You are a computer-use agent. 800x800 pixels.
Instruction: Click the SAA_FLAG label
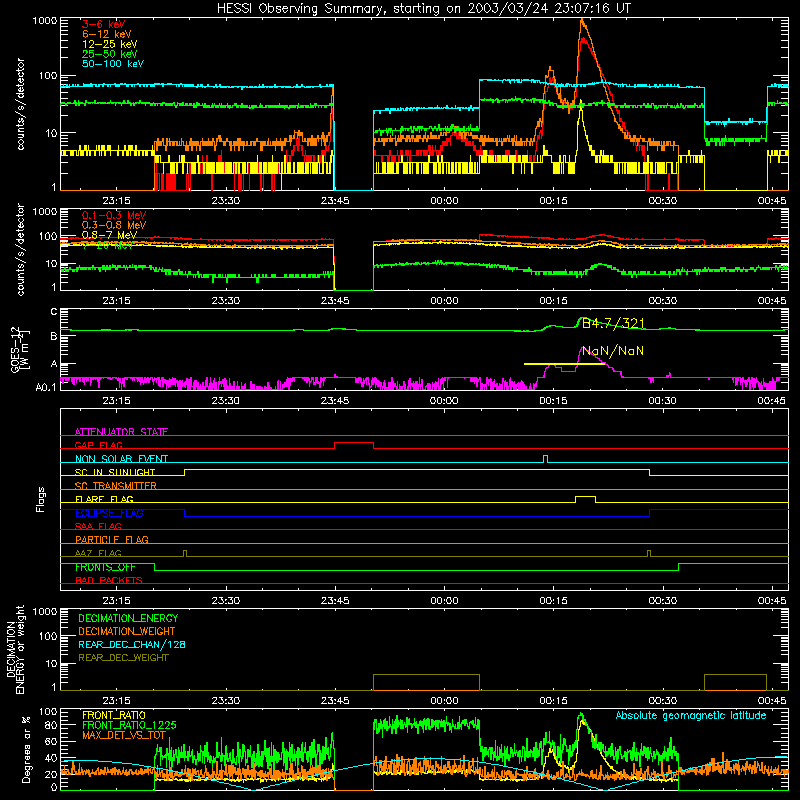point(98,526)
